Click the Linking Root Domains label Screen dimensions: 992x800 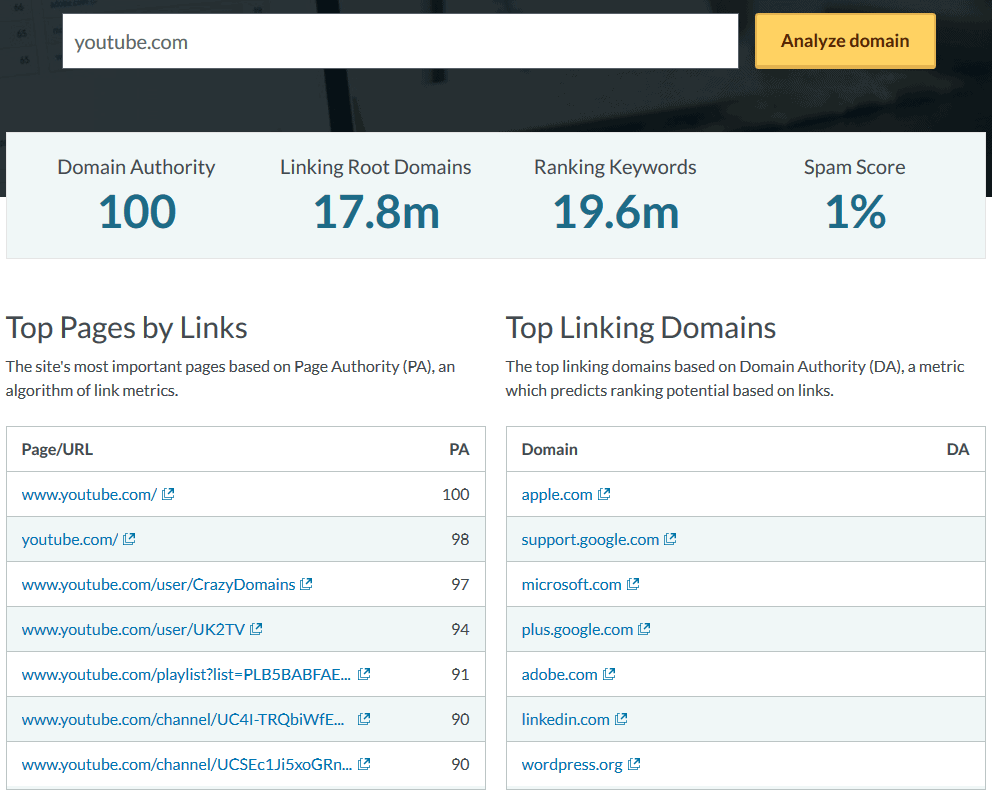tap(376, 167)
